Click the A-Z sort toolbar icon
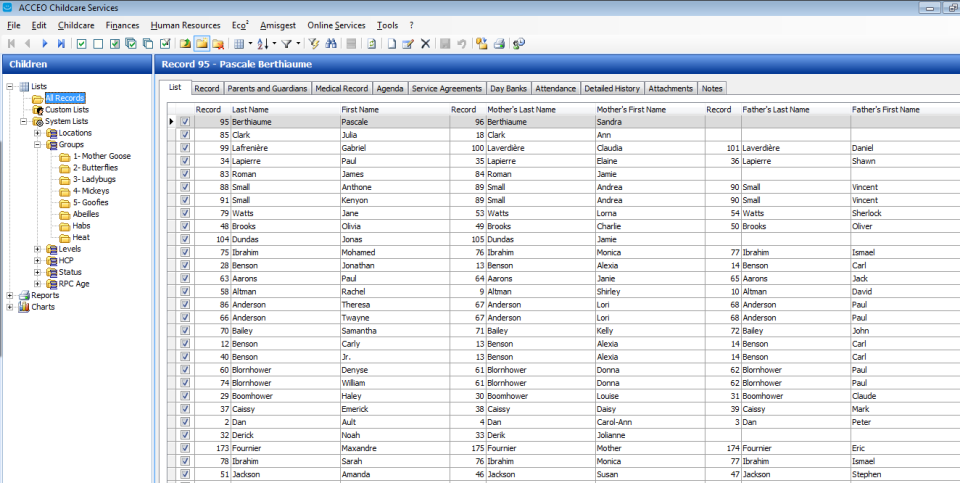The image size is (960, 483). 263,43
